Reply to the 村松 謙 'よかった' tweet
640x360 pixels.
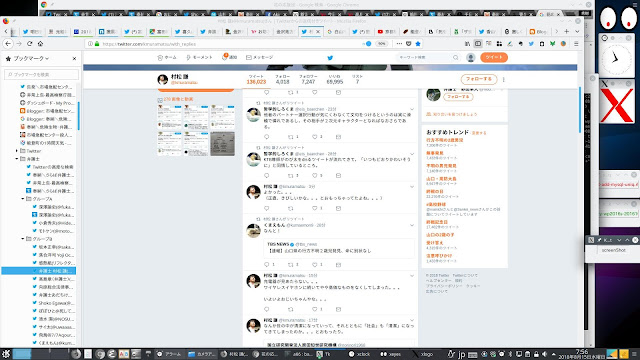(x=267, y=208)
